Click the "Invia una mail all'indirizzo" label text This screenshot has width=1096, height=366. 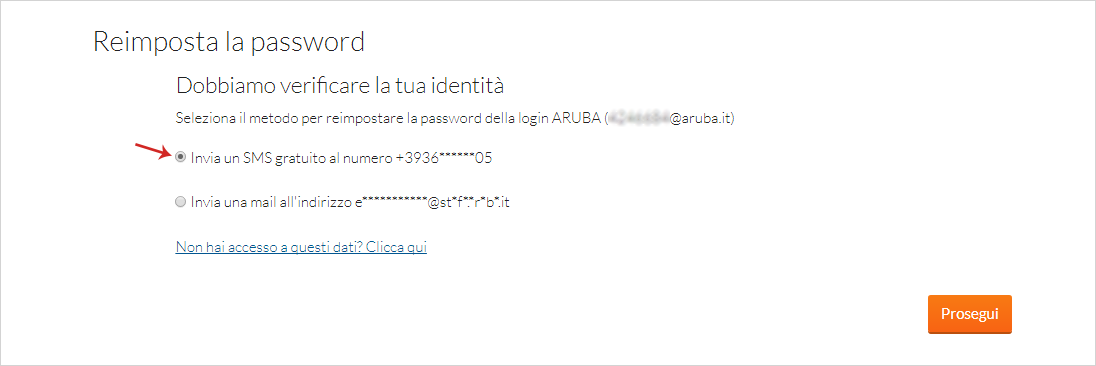tap(271, 203)
